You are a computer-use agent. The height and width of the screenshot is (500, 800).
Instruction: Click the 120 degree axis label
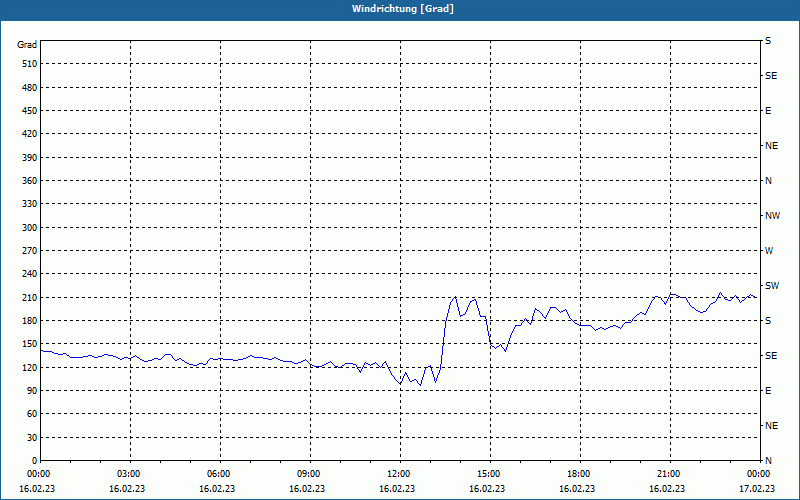30,367
